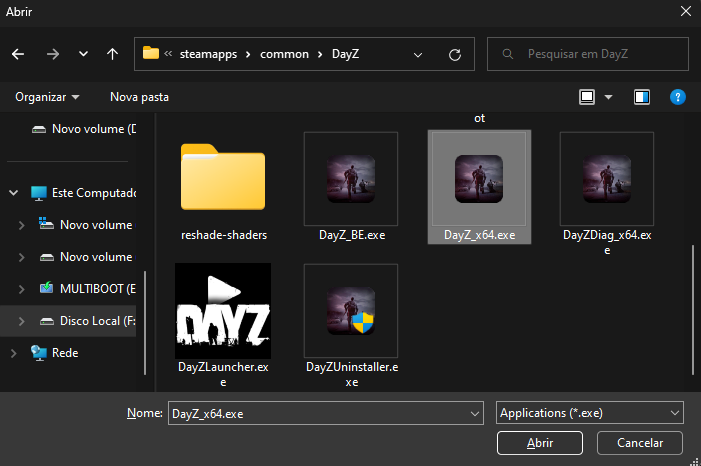Open view options dropdown arrow

(608, 97)
